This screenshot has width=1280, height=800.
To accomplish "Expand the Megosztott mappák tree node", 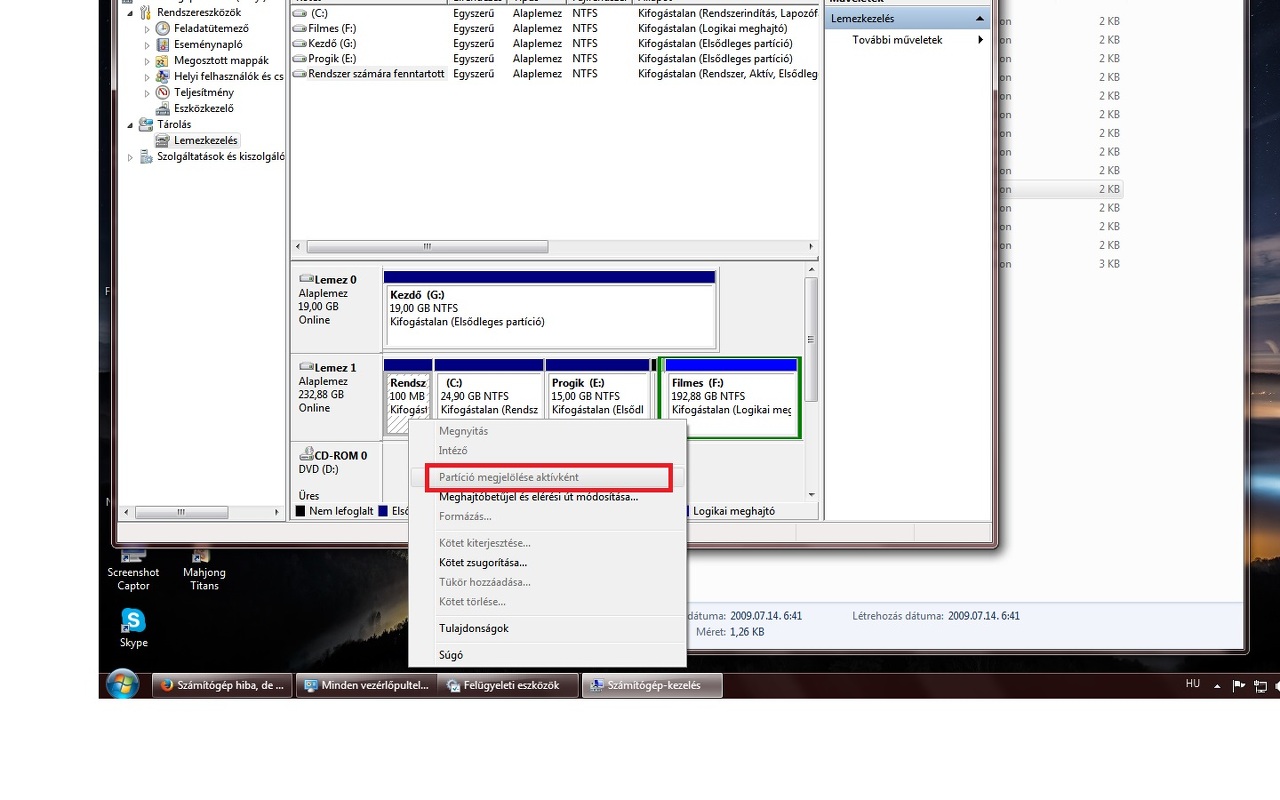I will pyautogui.click(x=147, y=61).
